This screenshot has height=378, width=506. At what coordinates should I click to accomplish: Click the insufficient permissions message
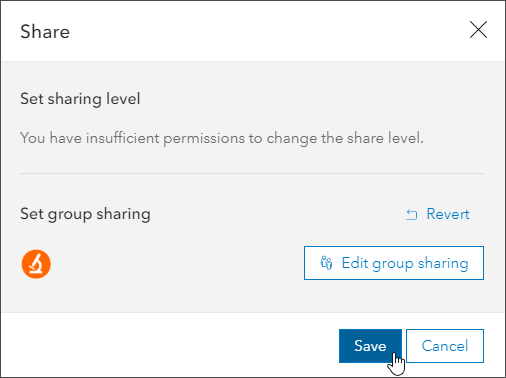click(x=222, y=138)
